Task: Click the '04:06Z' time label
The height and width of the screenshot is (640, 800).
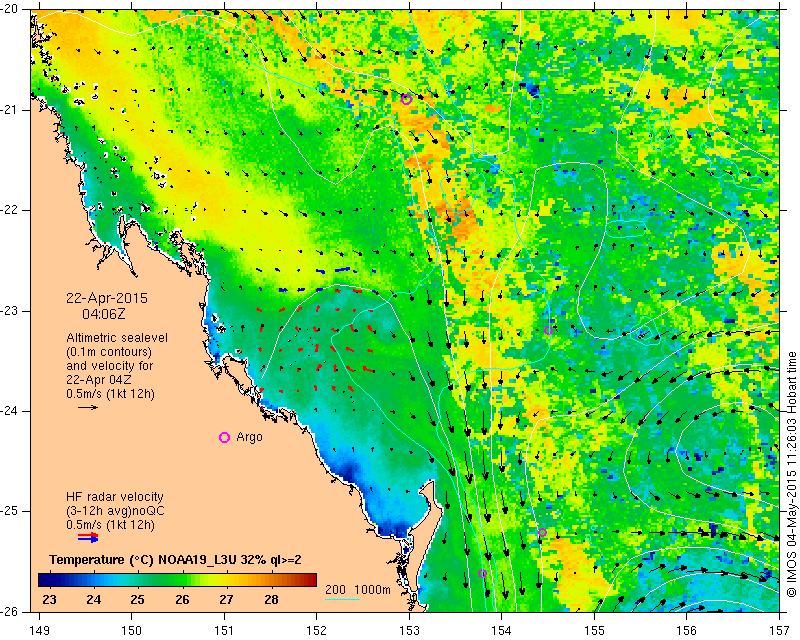Action: tap(104, 314)
